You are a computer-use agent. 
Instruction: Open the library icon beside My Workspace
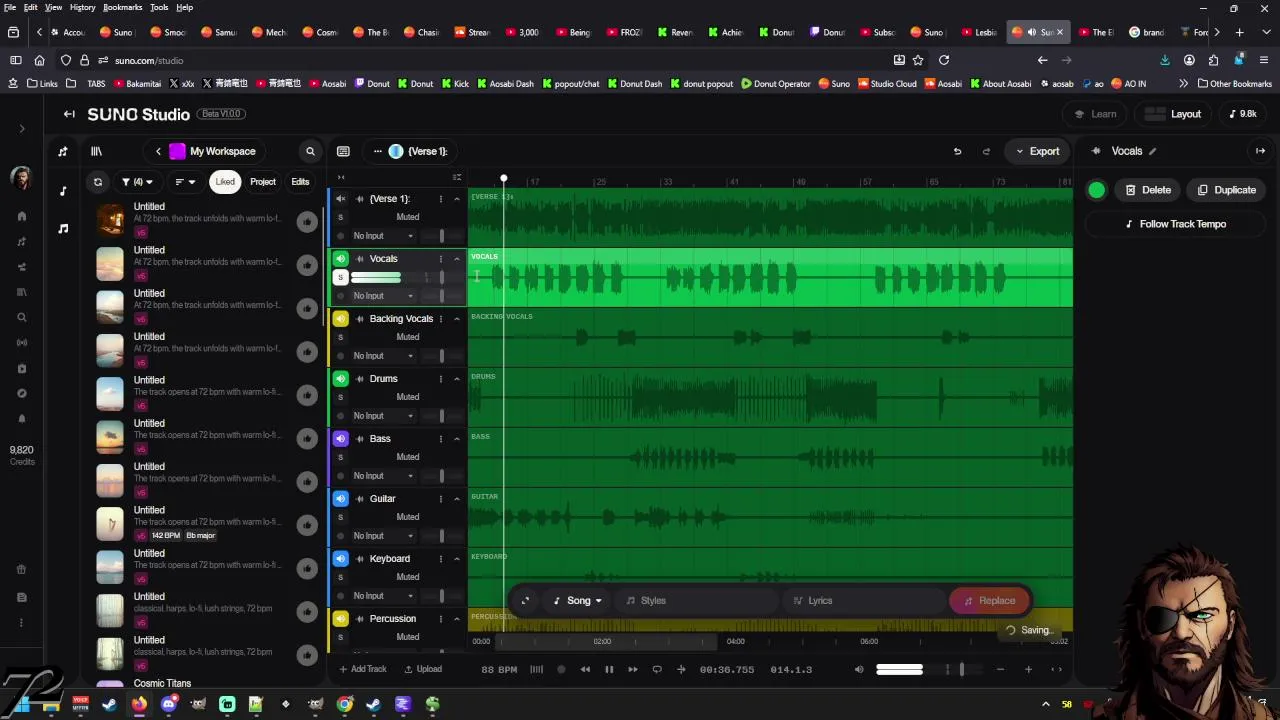point(96,151)
